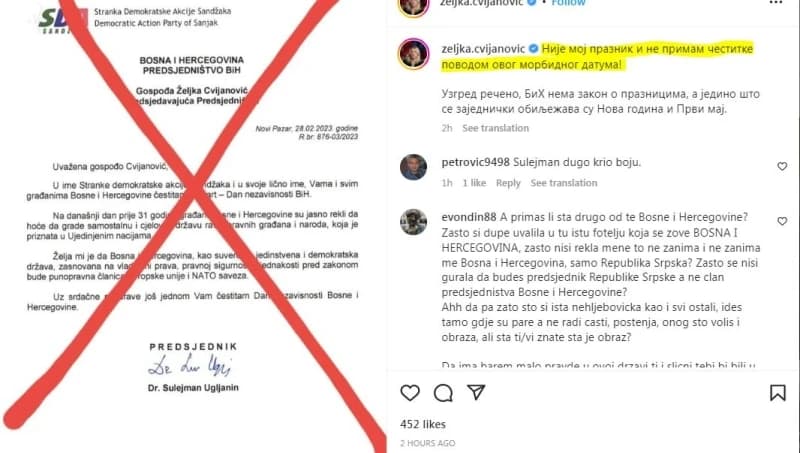Share post with paper plane icon

tap(476, 392)
